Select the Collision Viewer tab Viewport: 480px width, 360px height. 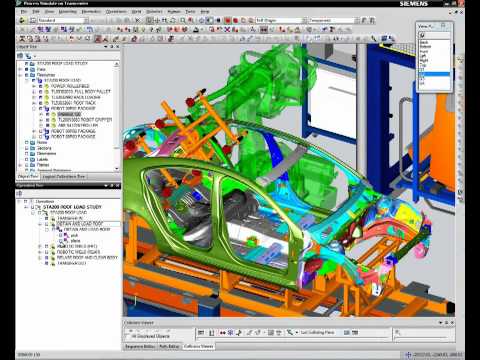(198, 346)
